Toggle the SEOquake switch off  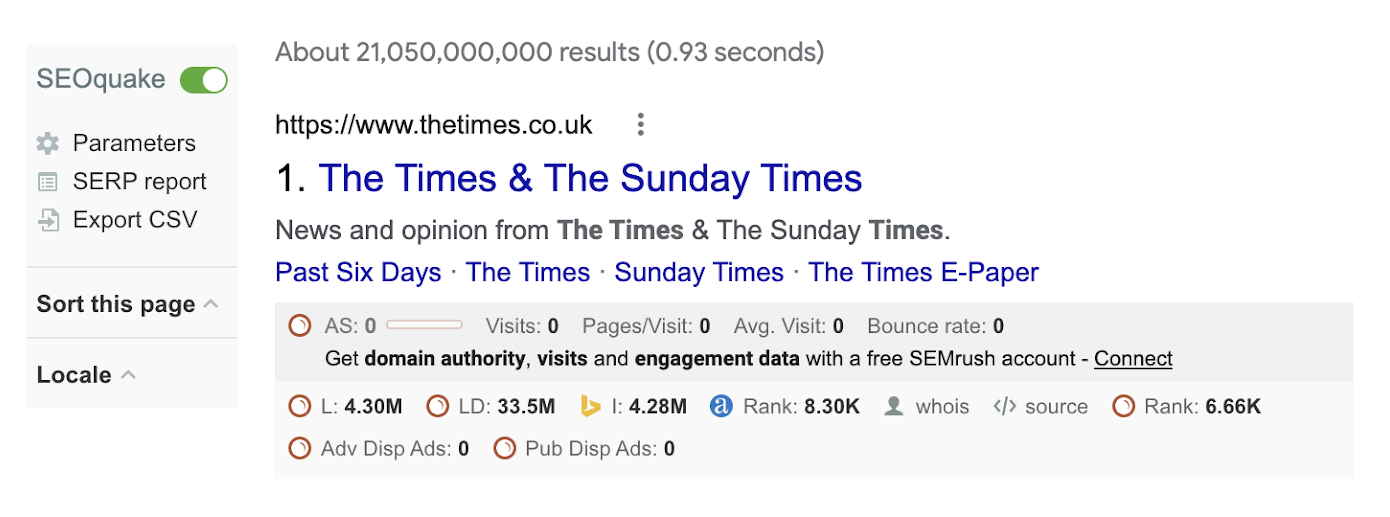204,80
